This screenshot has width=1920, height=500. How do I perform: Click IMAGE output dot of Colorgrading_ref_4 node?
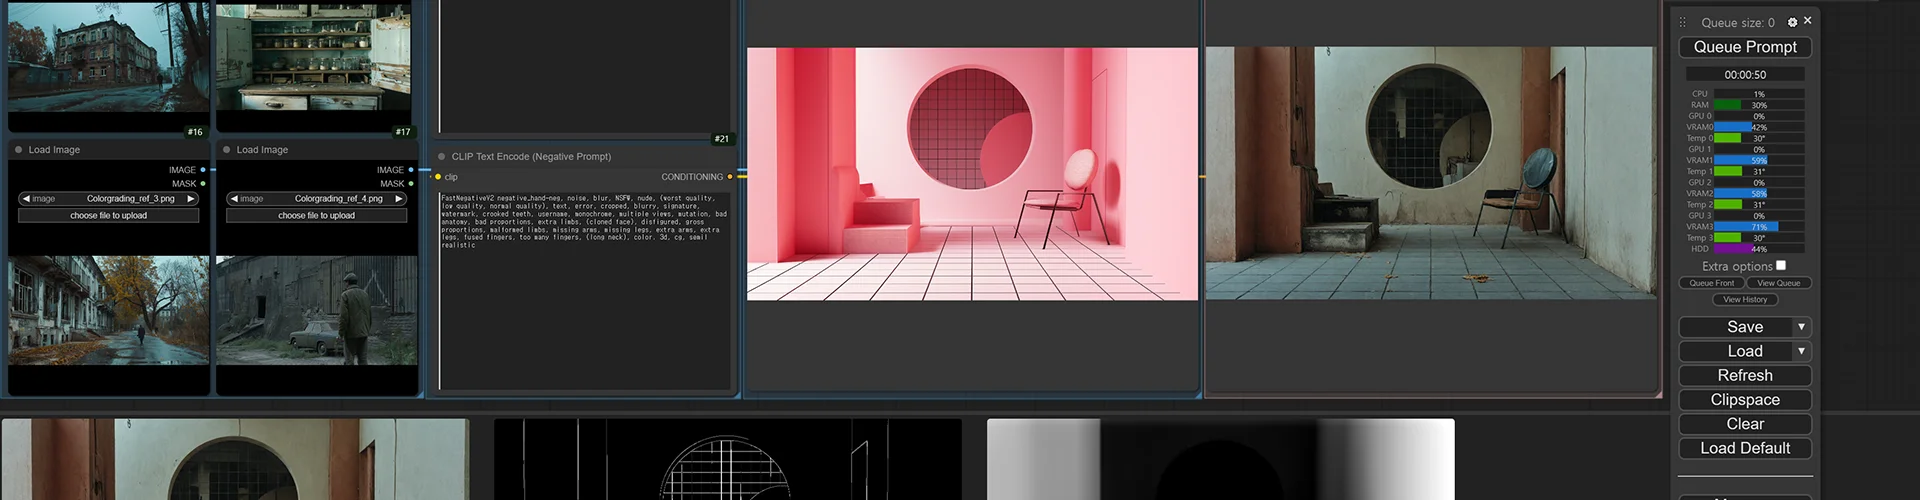[x=411, y=170]
